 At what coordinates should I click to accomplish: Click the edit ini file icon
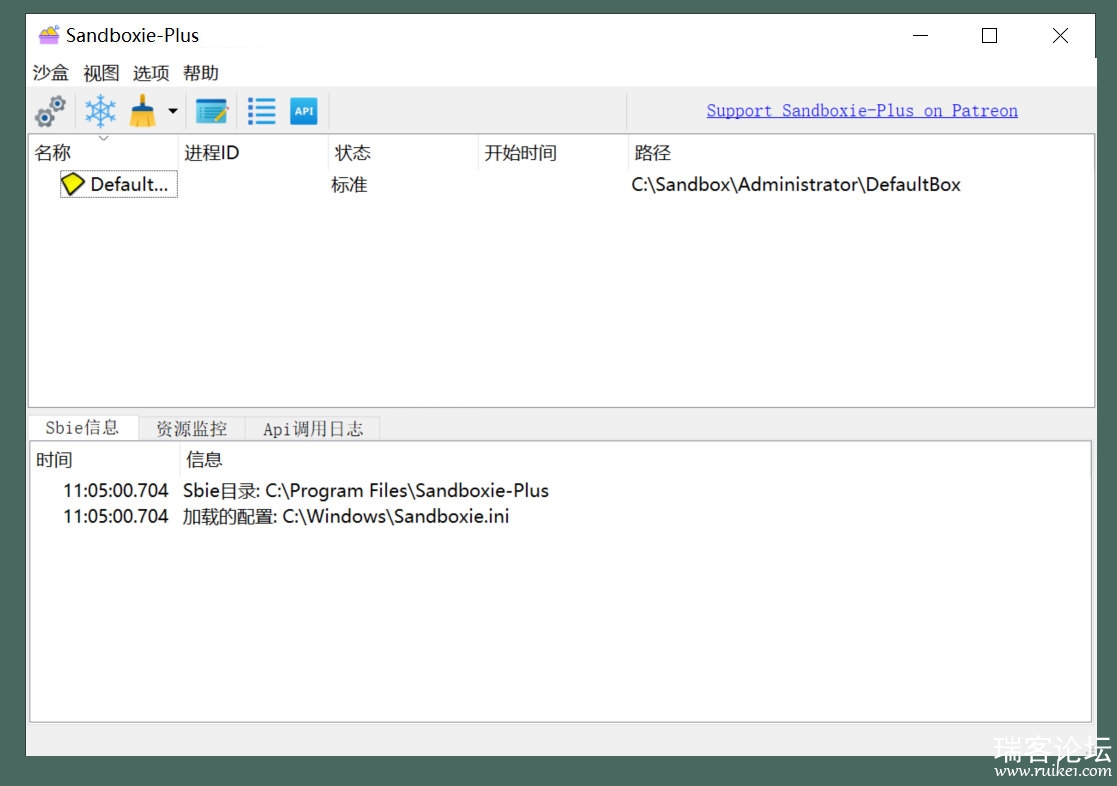click(212, 111)
